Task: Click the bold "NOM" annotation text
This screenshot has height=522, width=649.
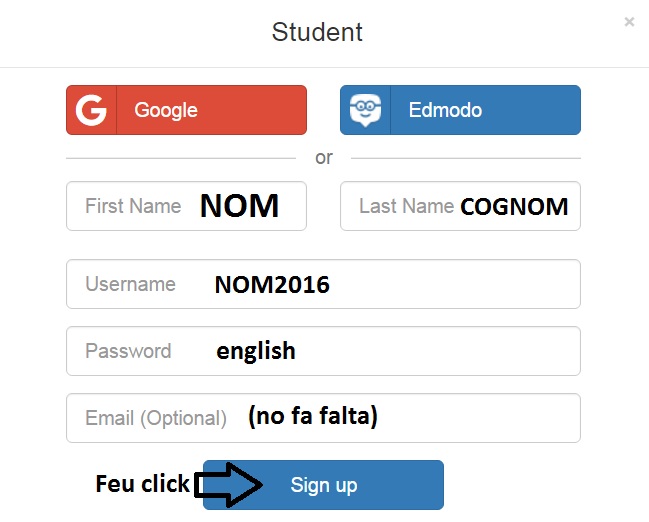Action: tap(239, 206)
